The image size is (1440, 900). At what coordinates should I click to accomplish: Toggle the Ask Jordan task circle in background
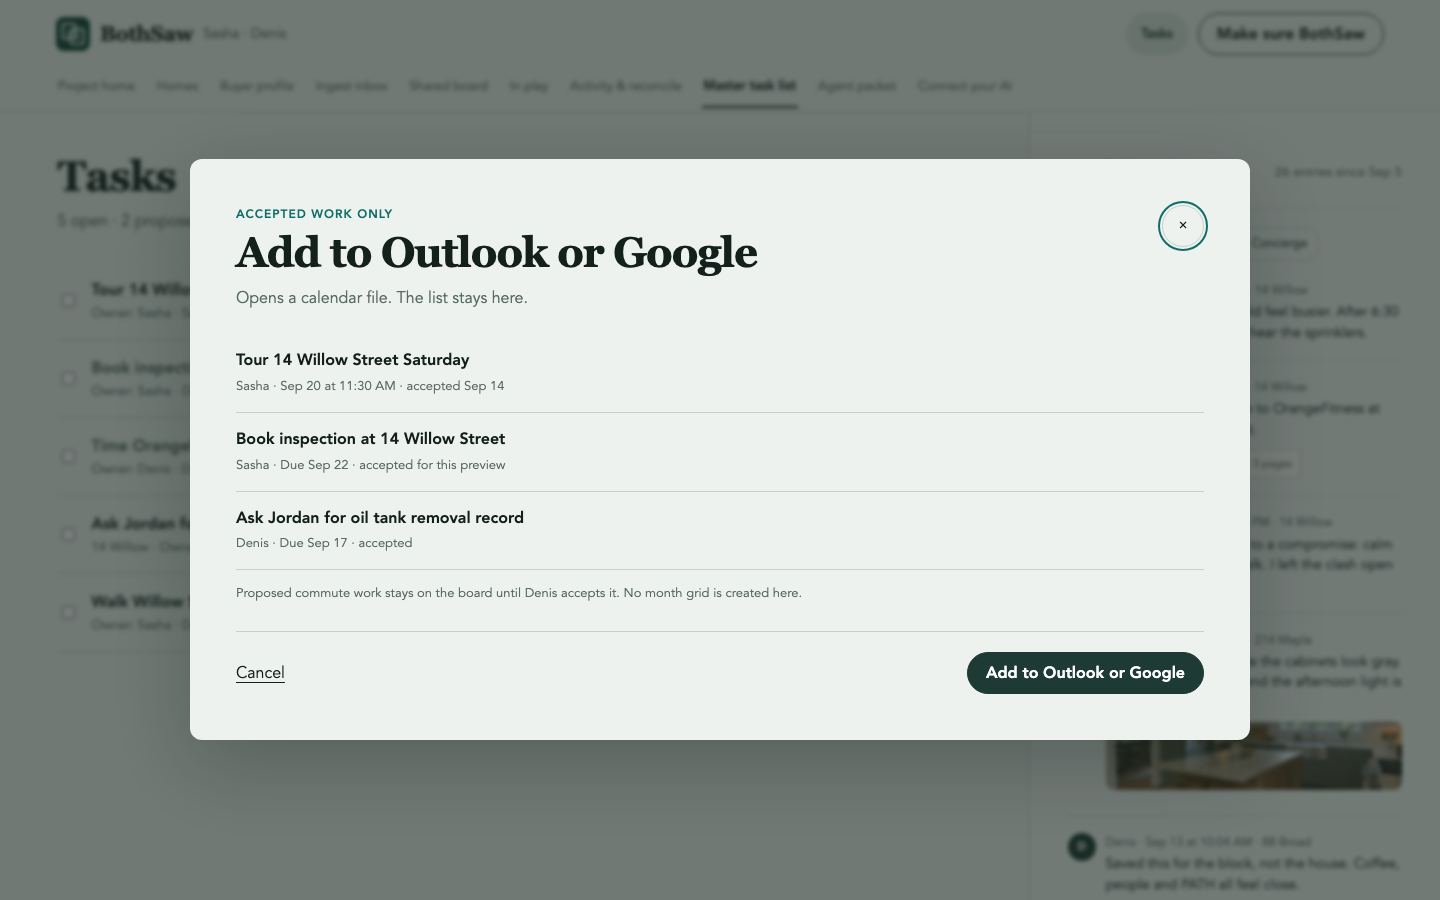tap(69, 534)
